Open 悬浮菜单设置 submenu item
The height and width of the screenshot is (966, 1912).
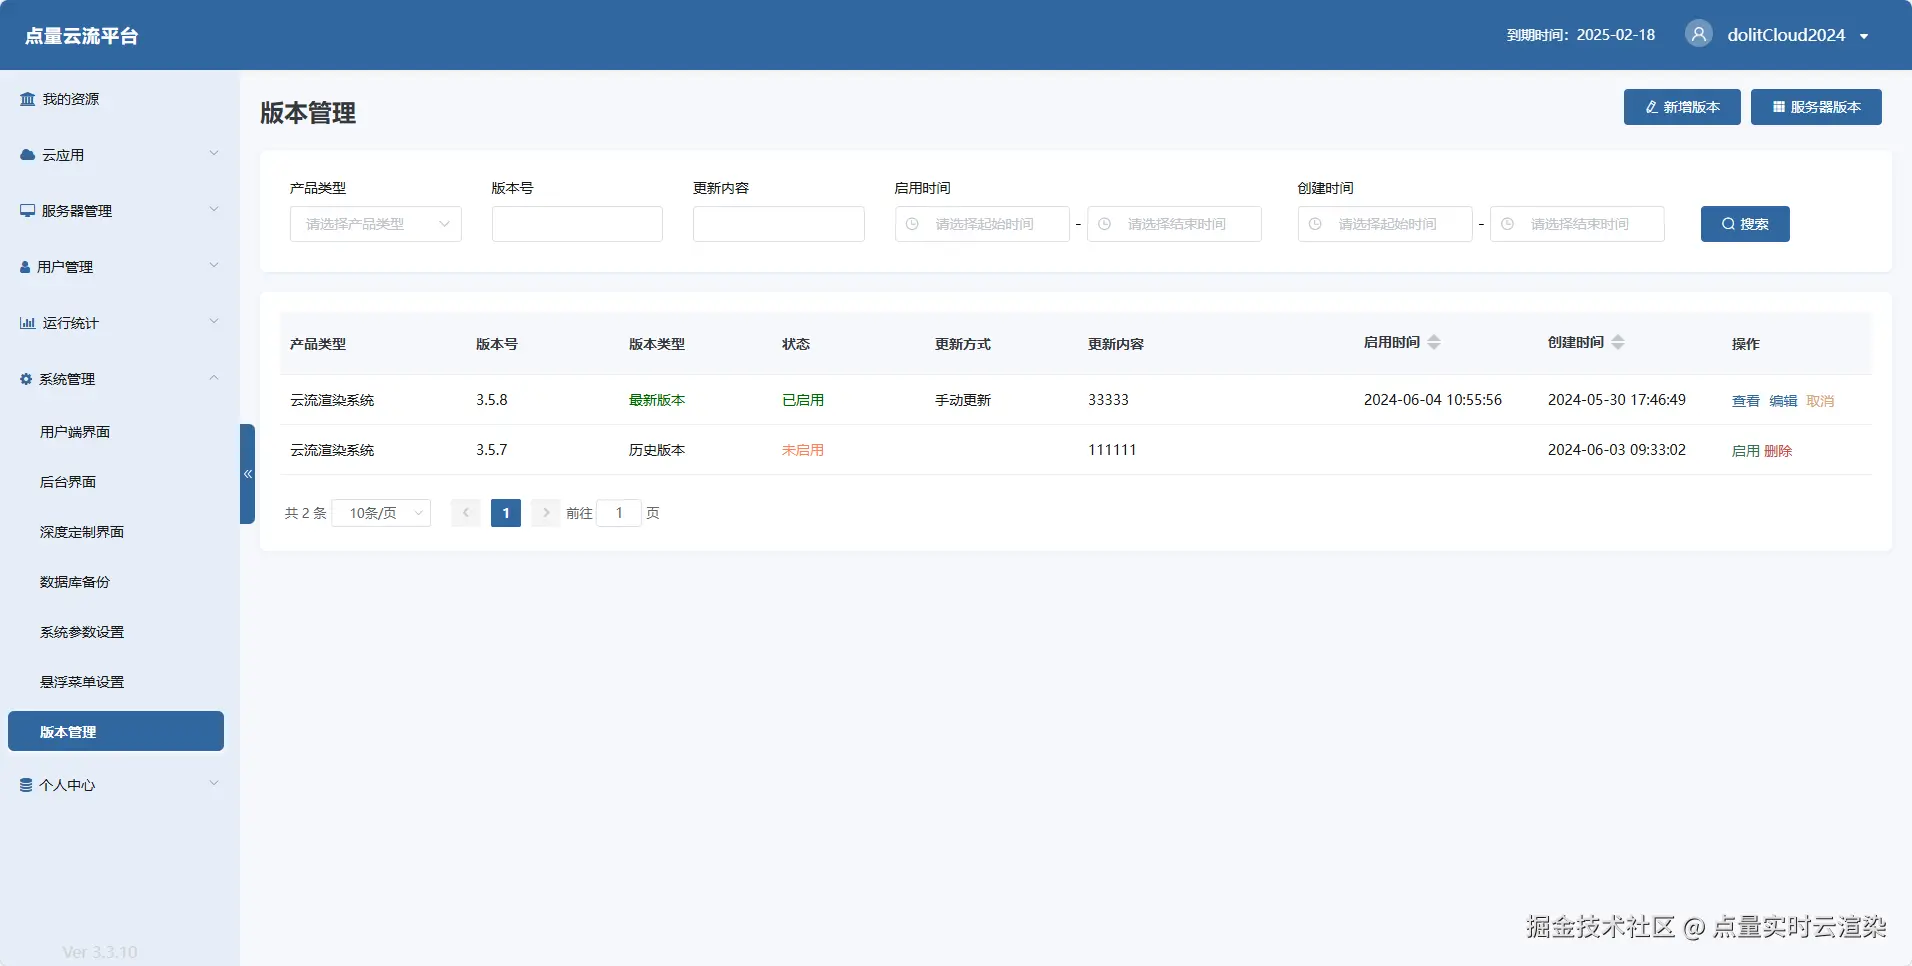(82, 682)
